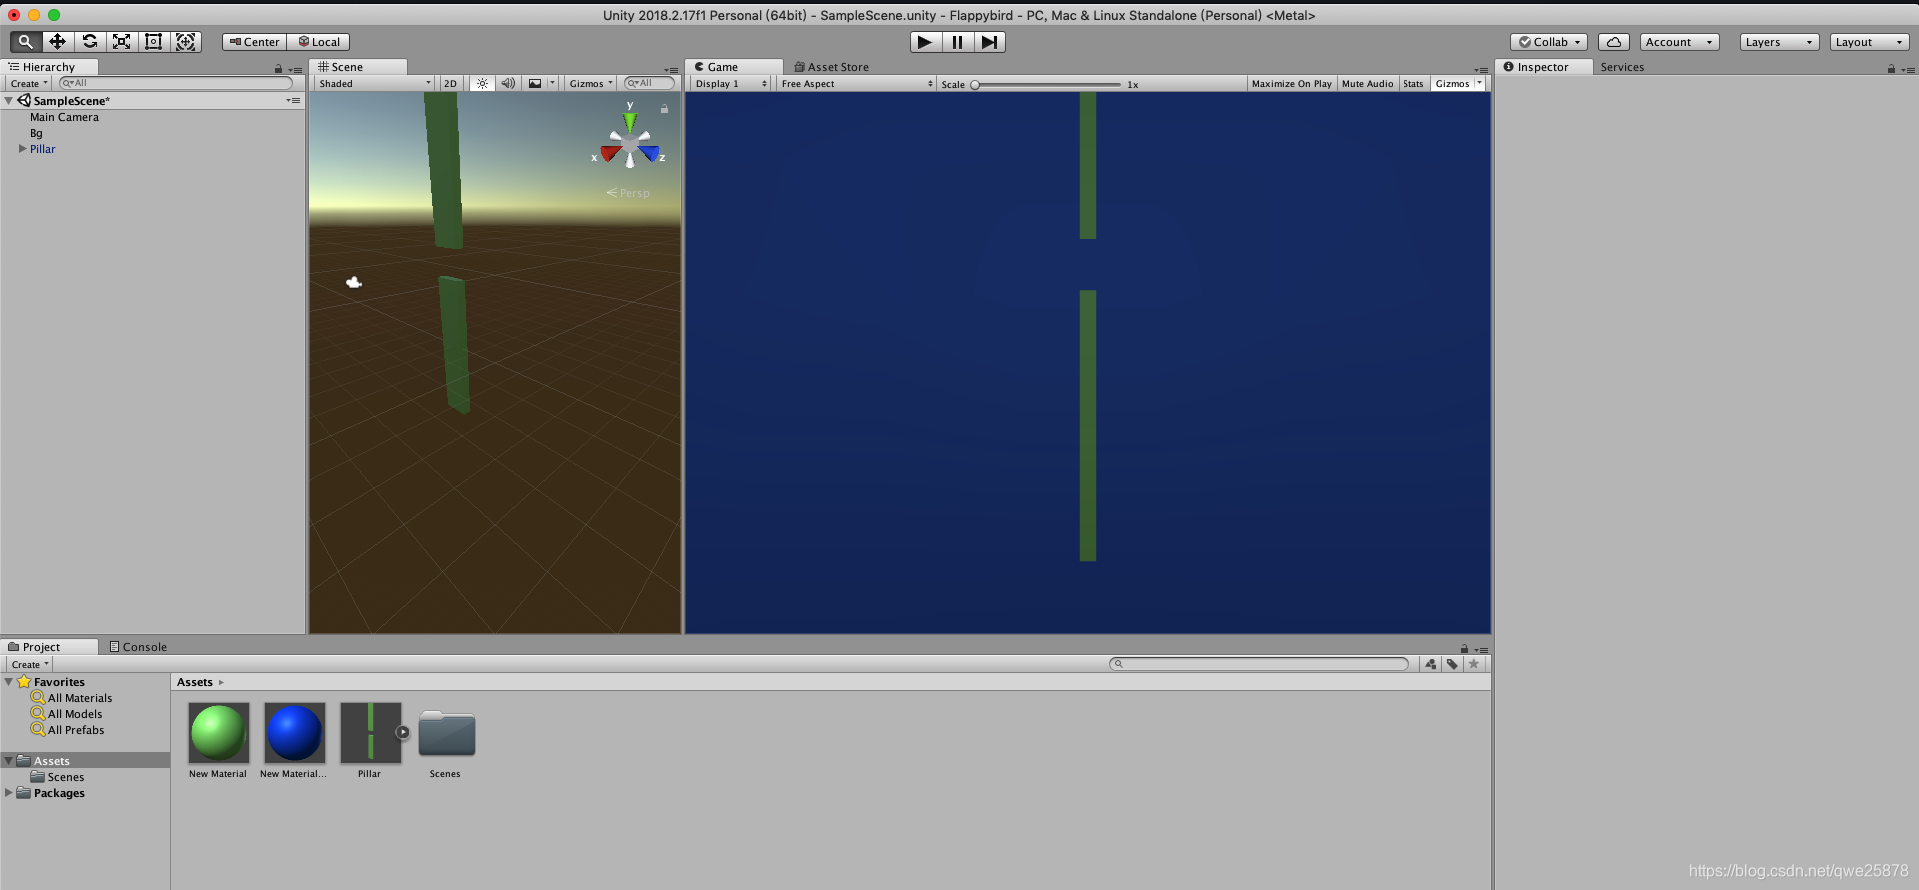Select blue New Material asset

294,733
